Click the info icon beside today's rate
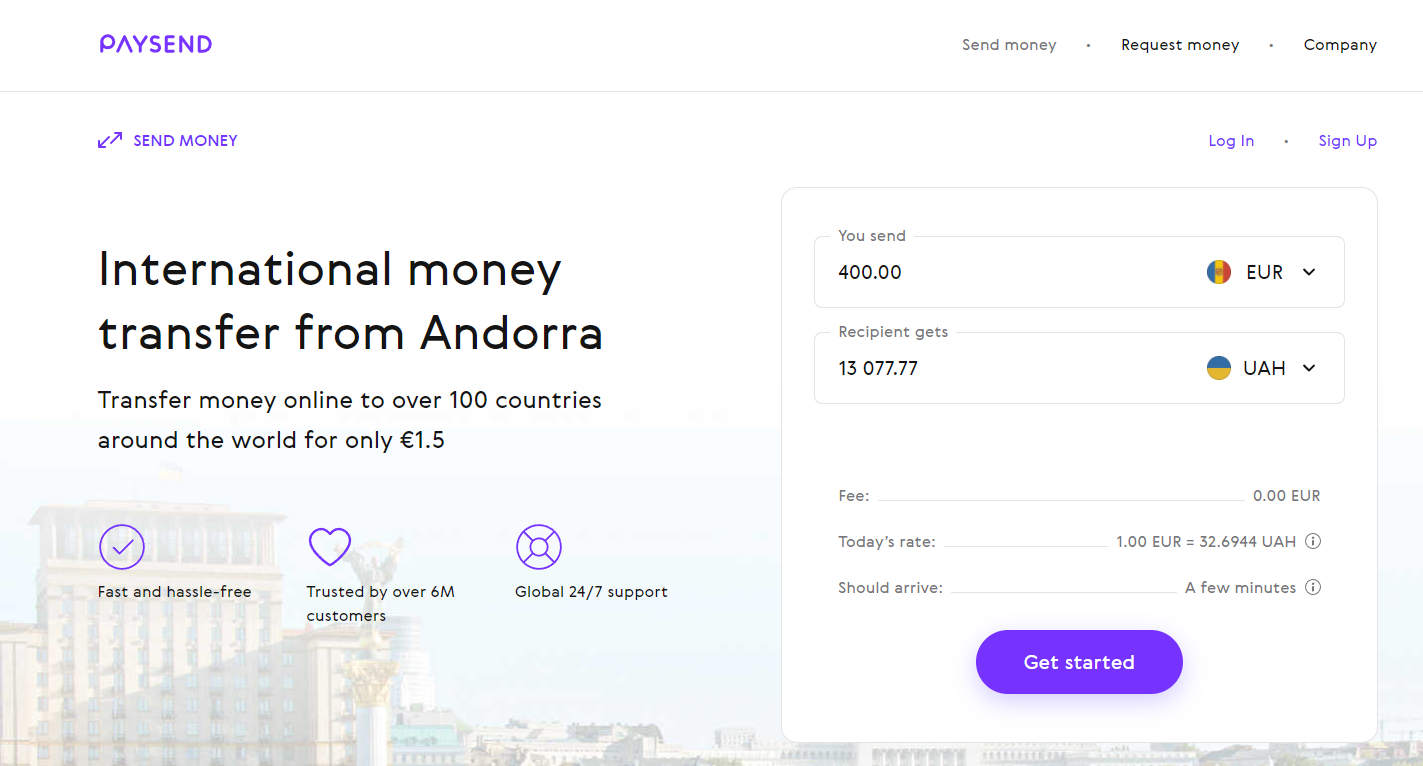 (x=1313, y=541)
